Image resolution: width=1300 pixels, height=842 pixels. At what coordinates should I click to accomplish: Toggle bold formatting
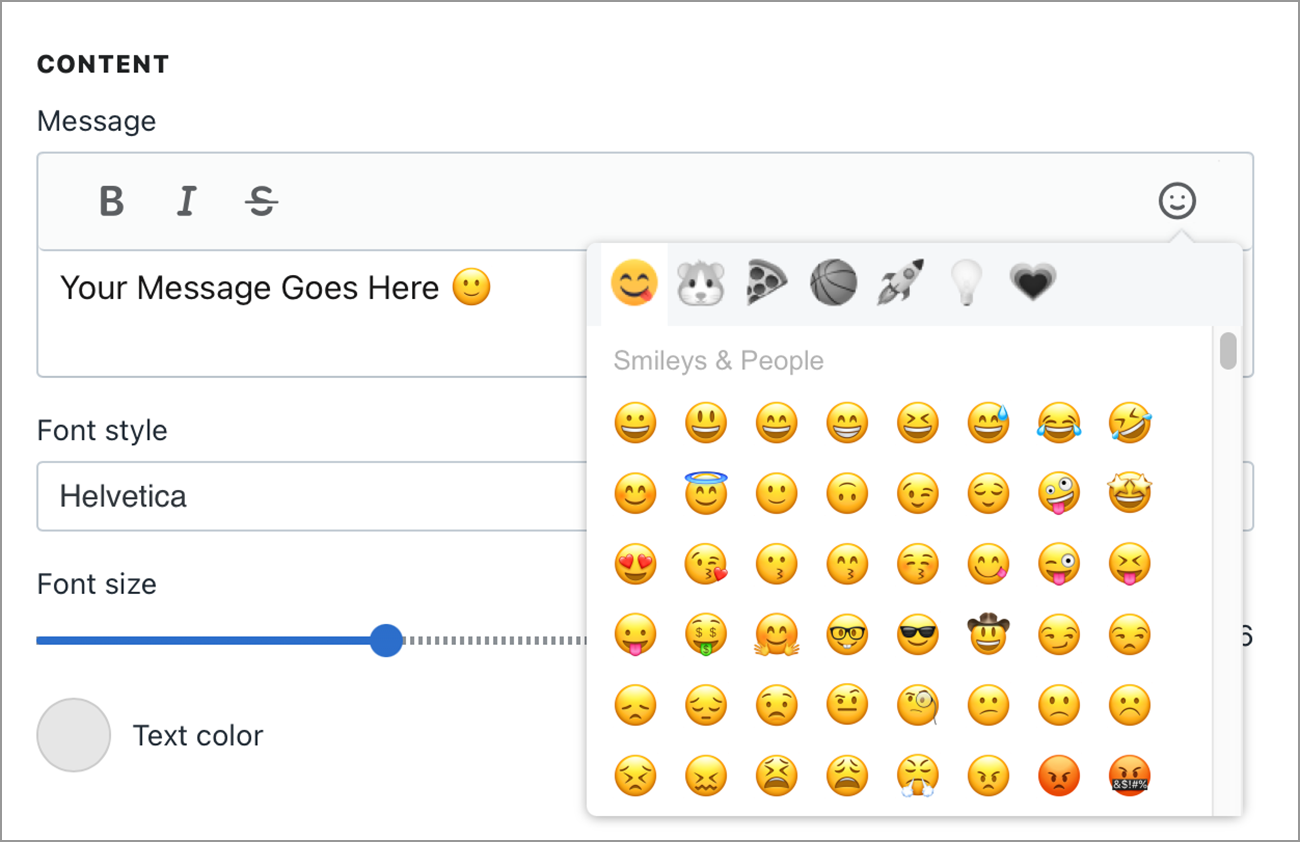point(110,200)
